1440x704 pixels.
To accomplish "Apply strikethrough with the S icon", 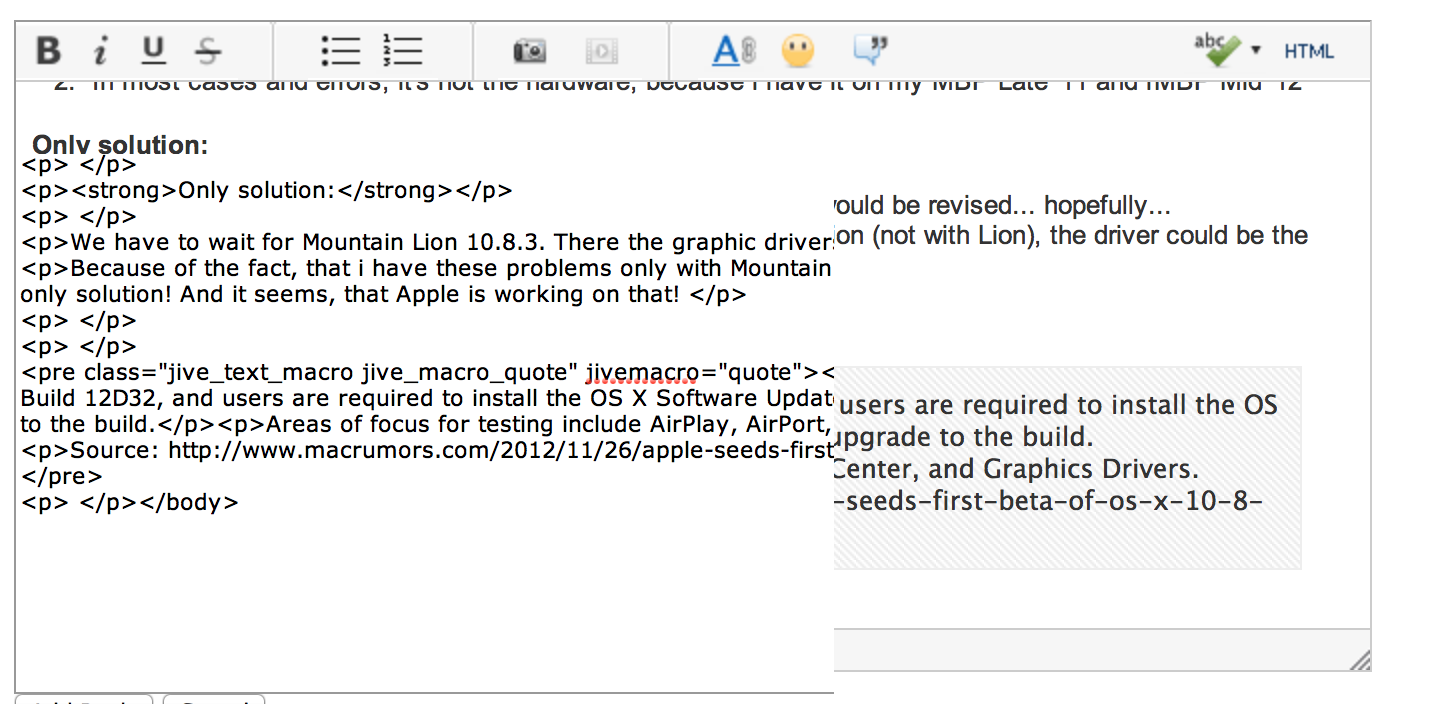I will coord(208,50).
